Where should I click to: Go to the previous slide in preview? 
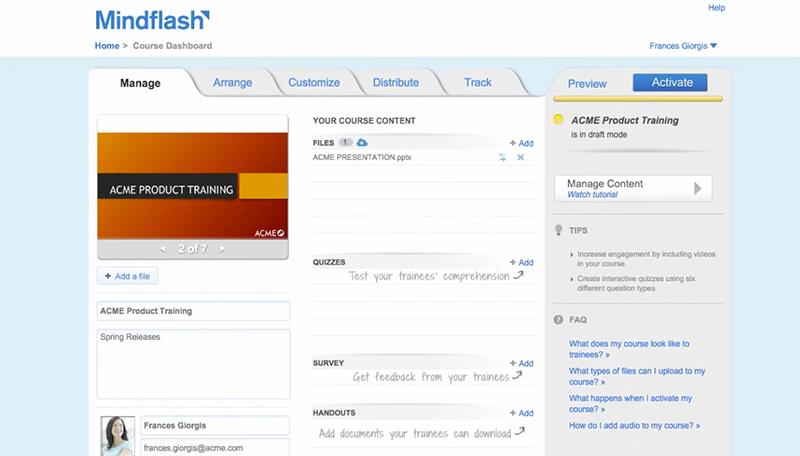163,248
